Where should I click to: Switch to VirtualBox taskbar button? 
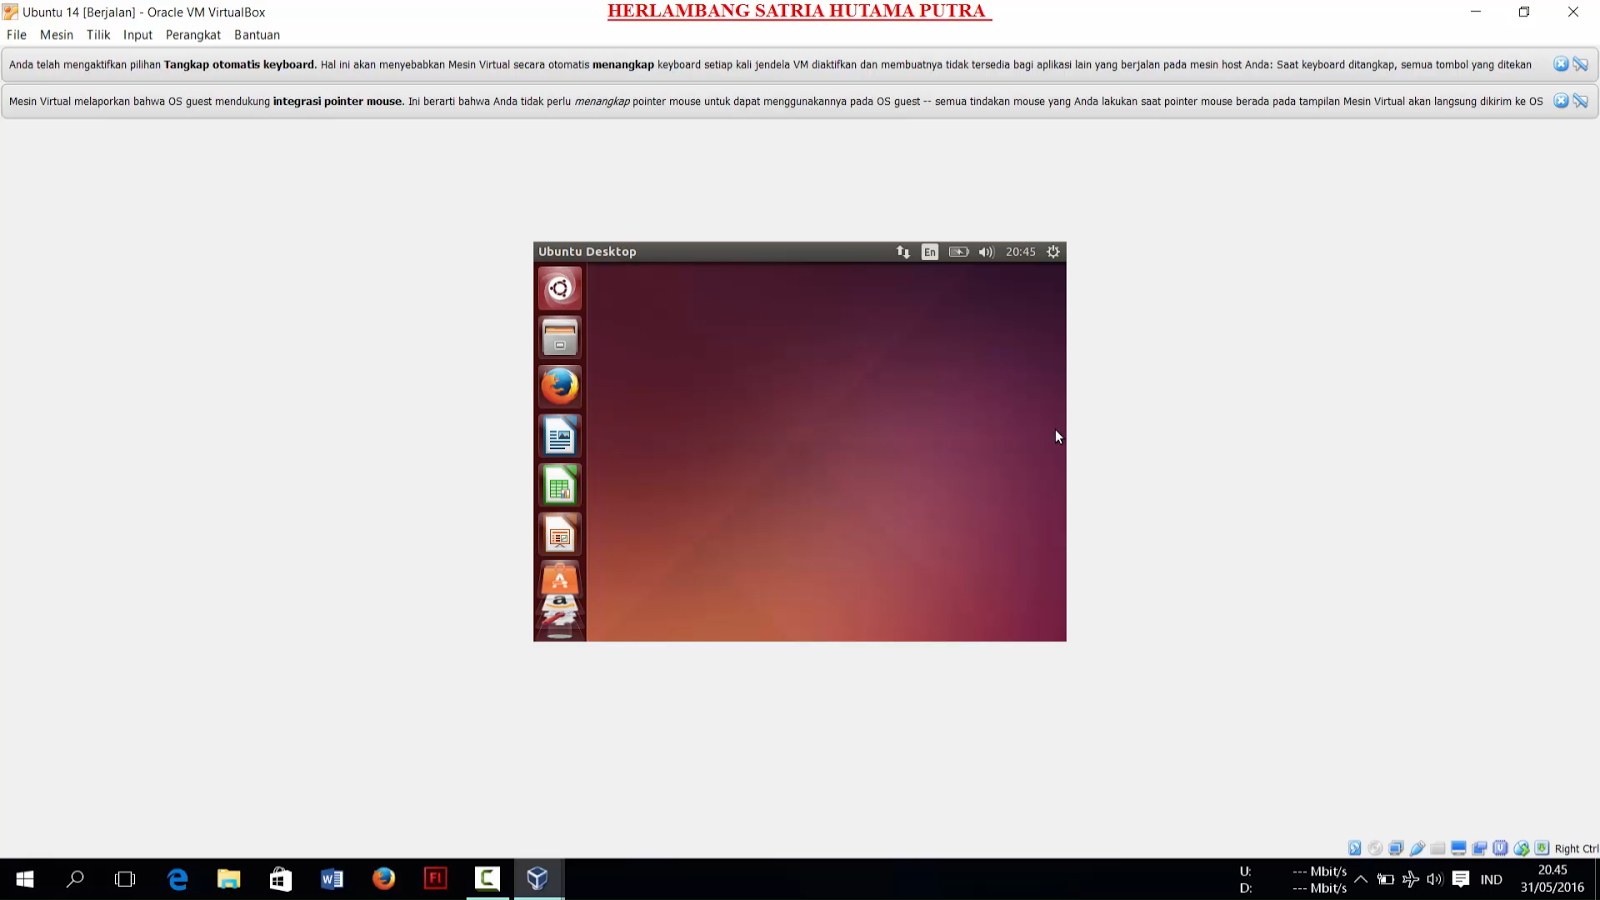538,879
